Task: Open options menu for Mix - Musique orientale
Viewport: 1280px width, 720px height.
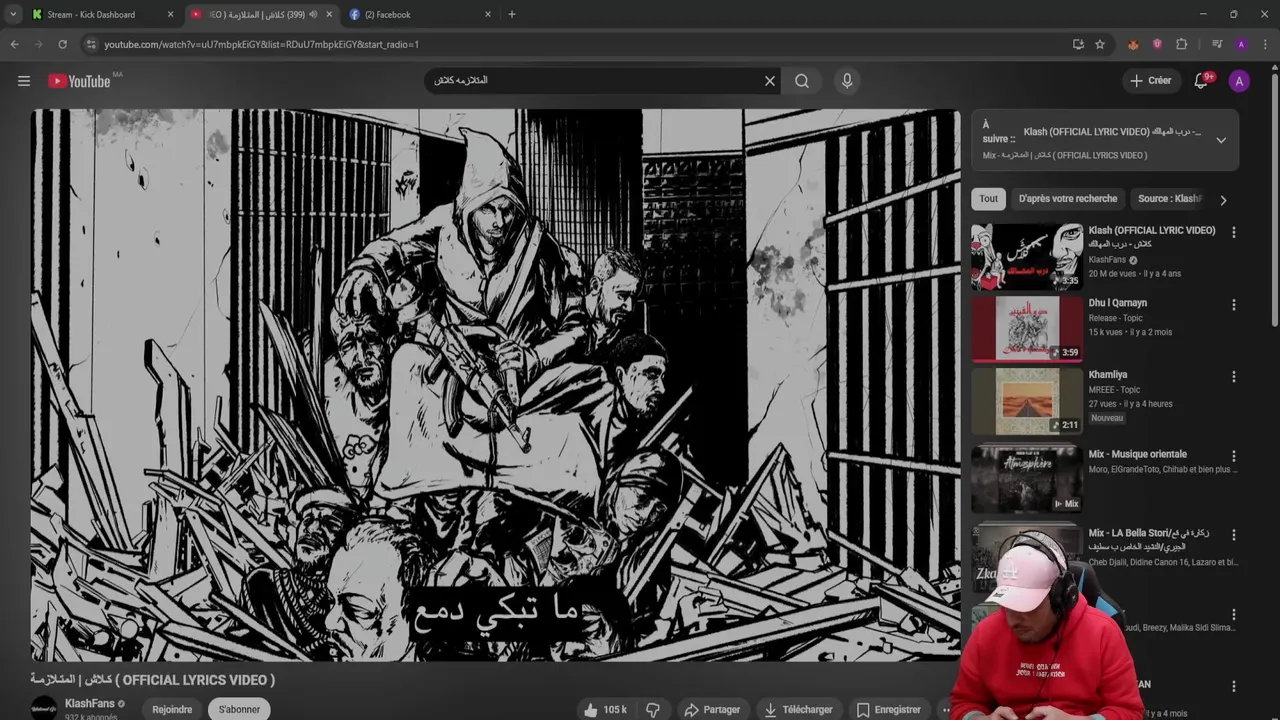Action: click(1234, 456)
